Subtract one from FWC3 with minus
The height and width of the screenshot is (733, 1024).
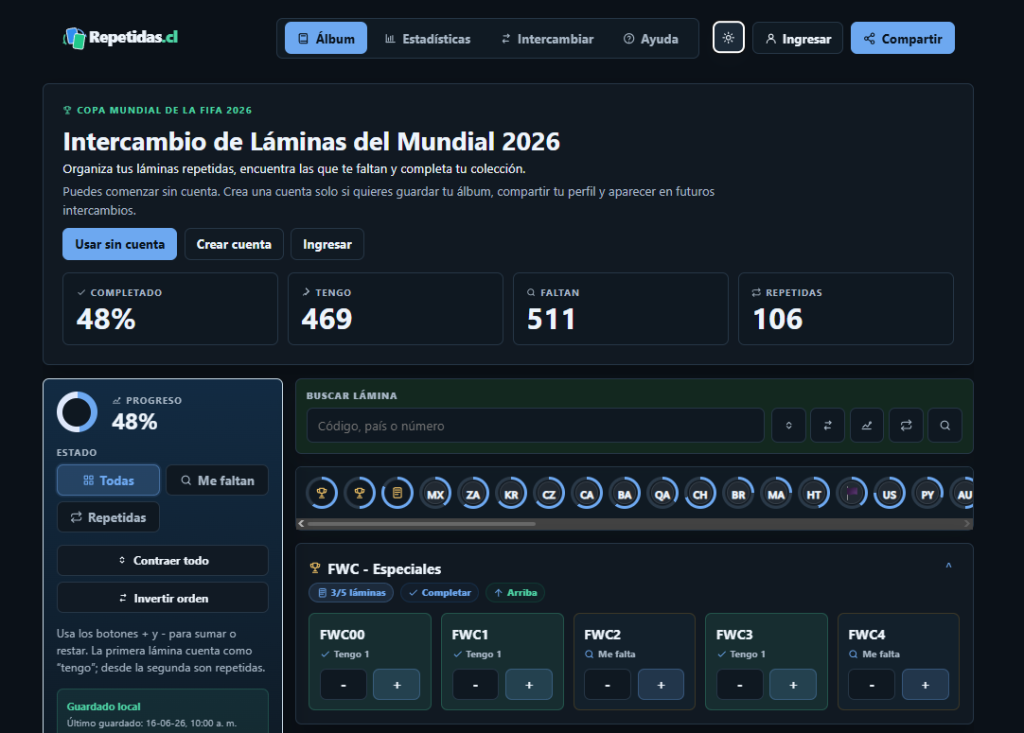click(740, 685)
